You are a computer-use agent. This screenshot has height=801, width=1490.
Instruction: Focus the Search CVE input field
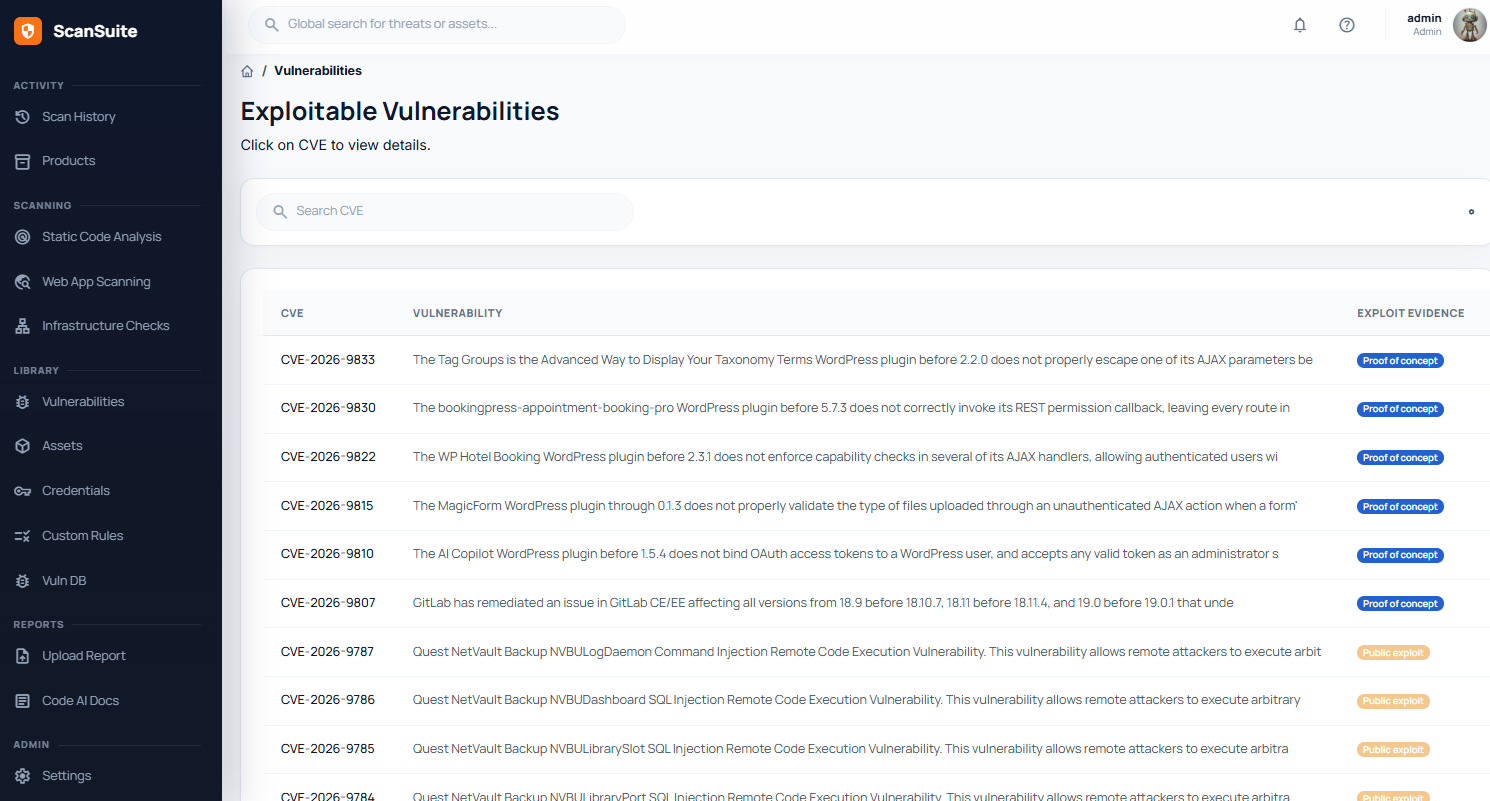[x=444, y=212]
